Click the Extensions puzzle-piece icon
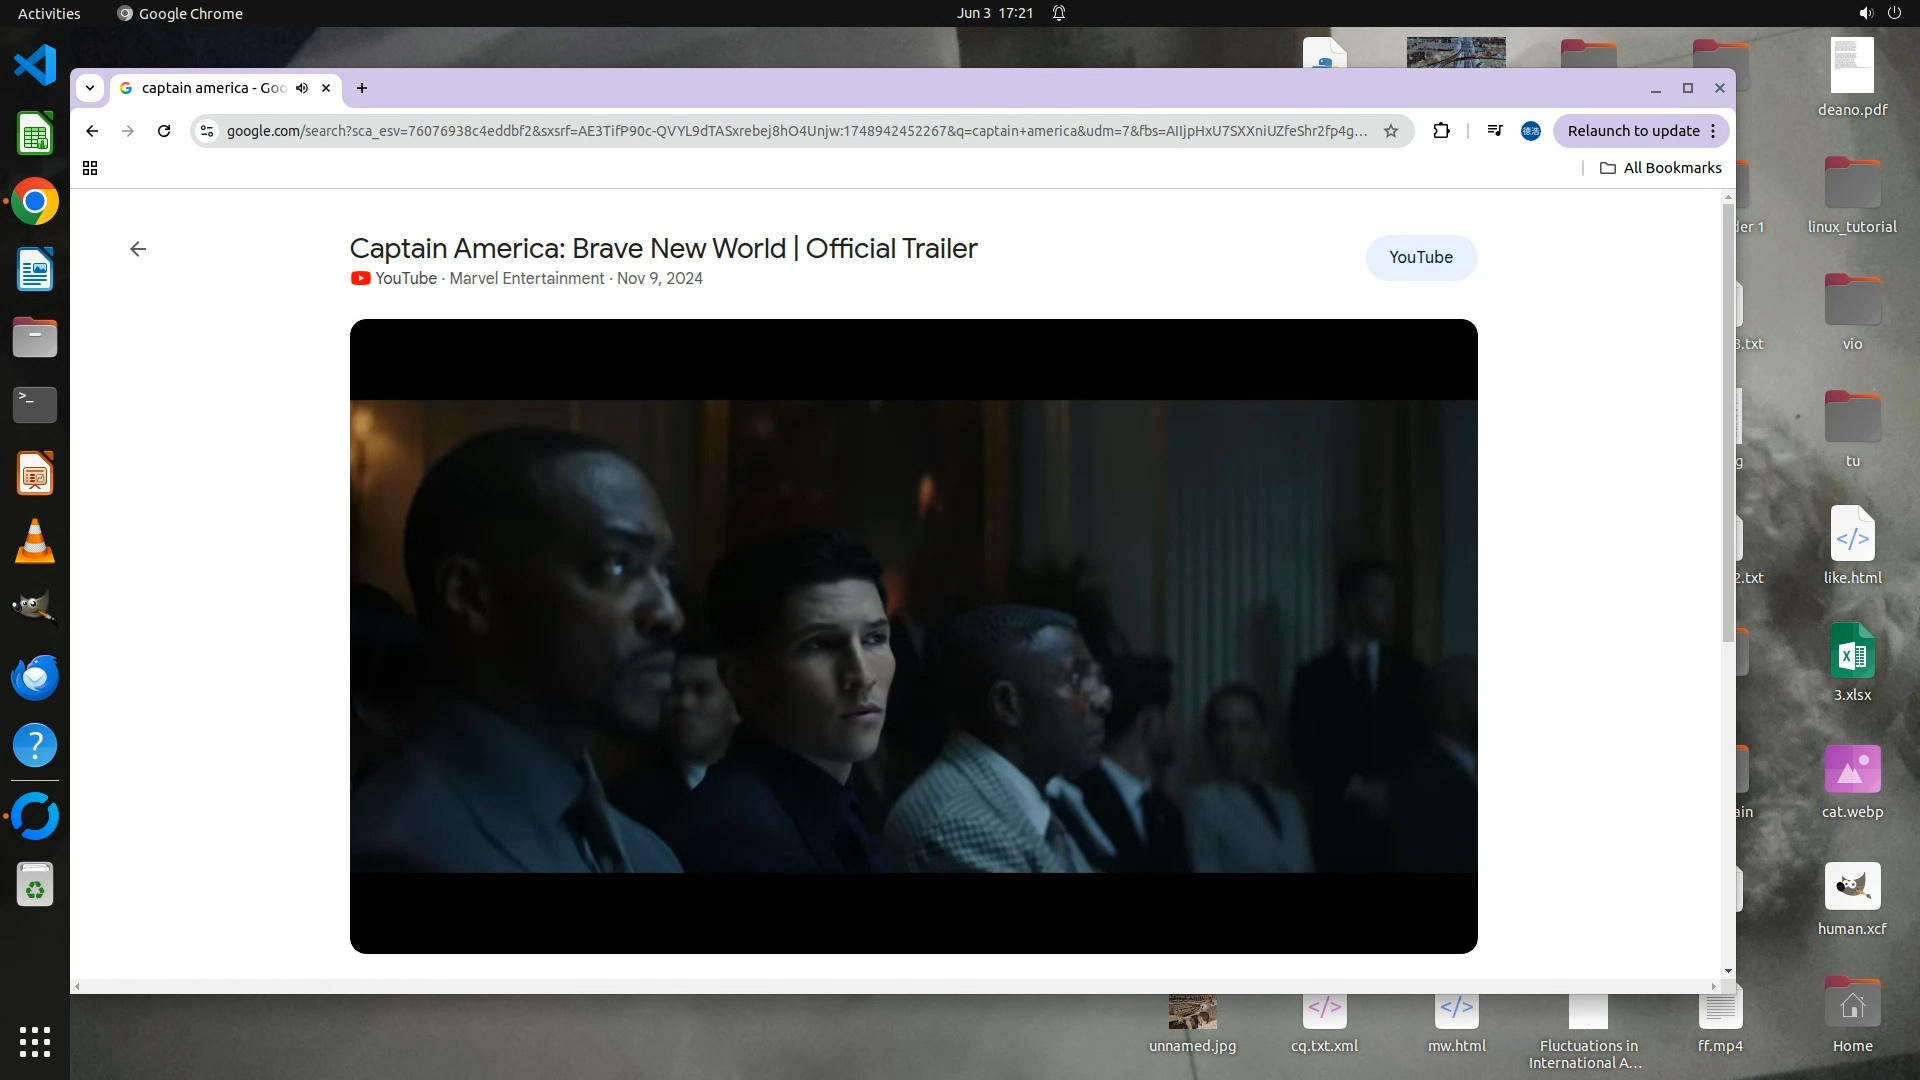The image size is (1920, 1080). 1441,131
